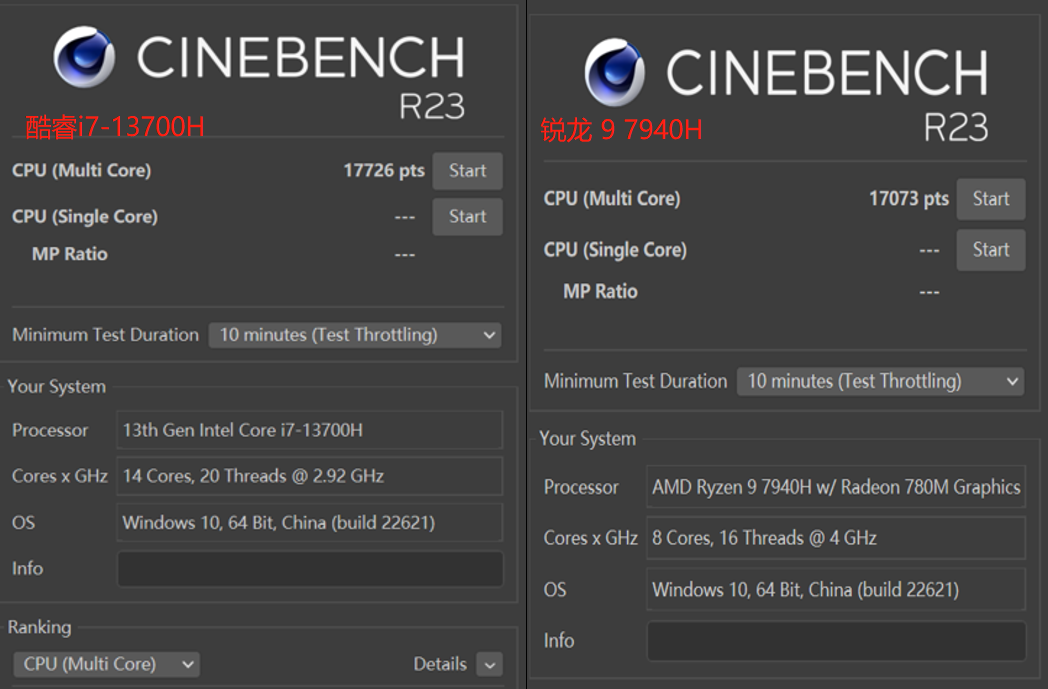The image size is (1048, 689).
Task: Click CPU (Multi Core) label in Ryzen 7940H window
Action: click(612, 199)
